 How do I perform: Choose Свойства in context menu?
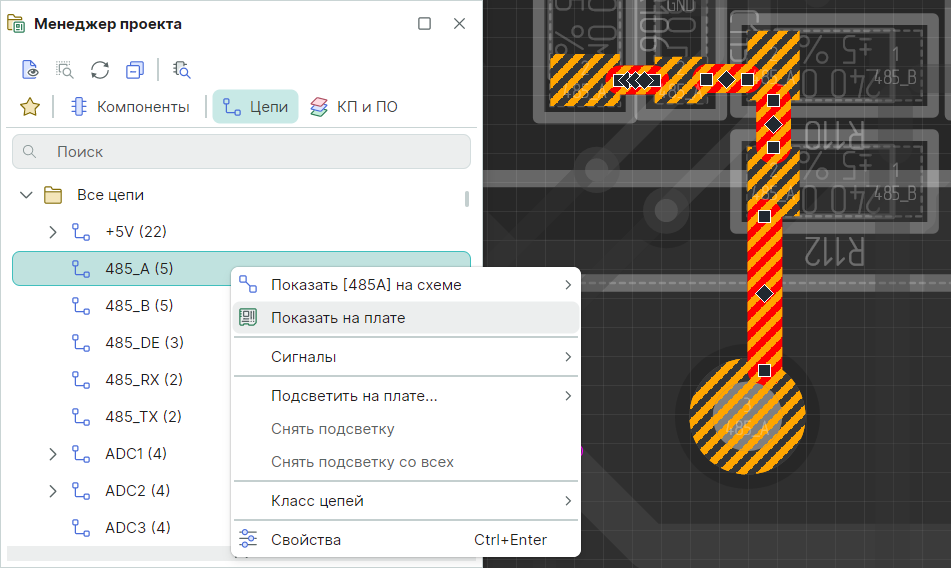point(405,540)
